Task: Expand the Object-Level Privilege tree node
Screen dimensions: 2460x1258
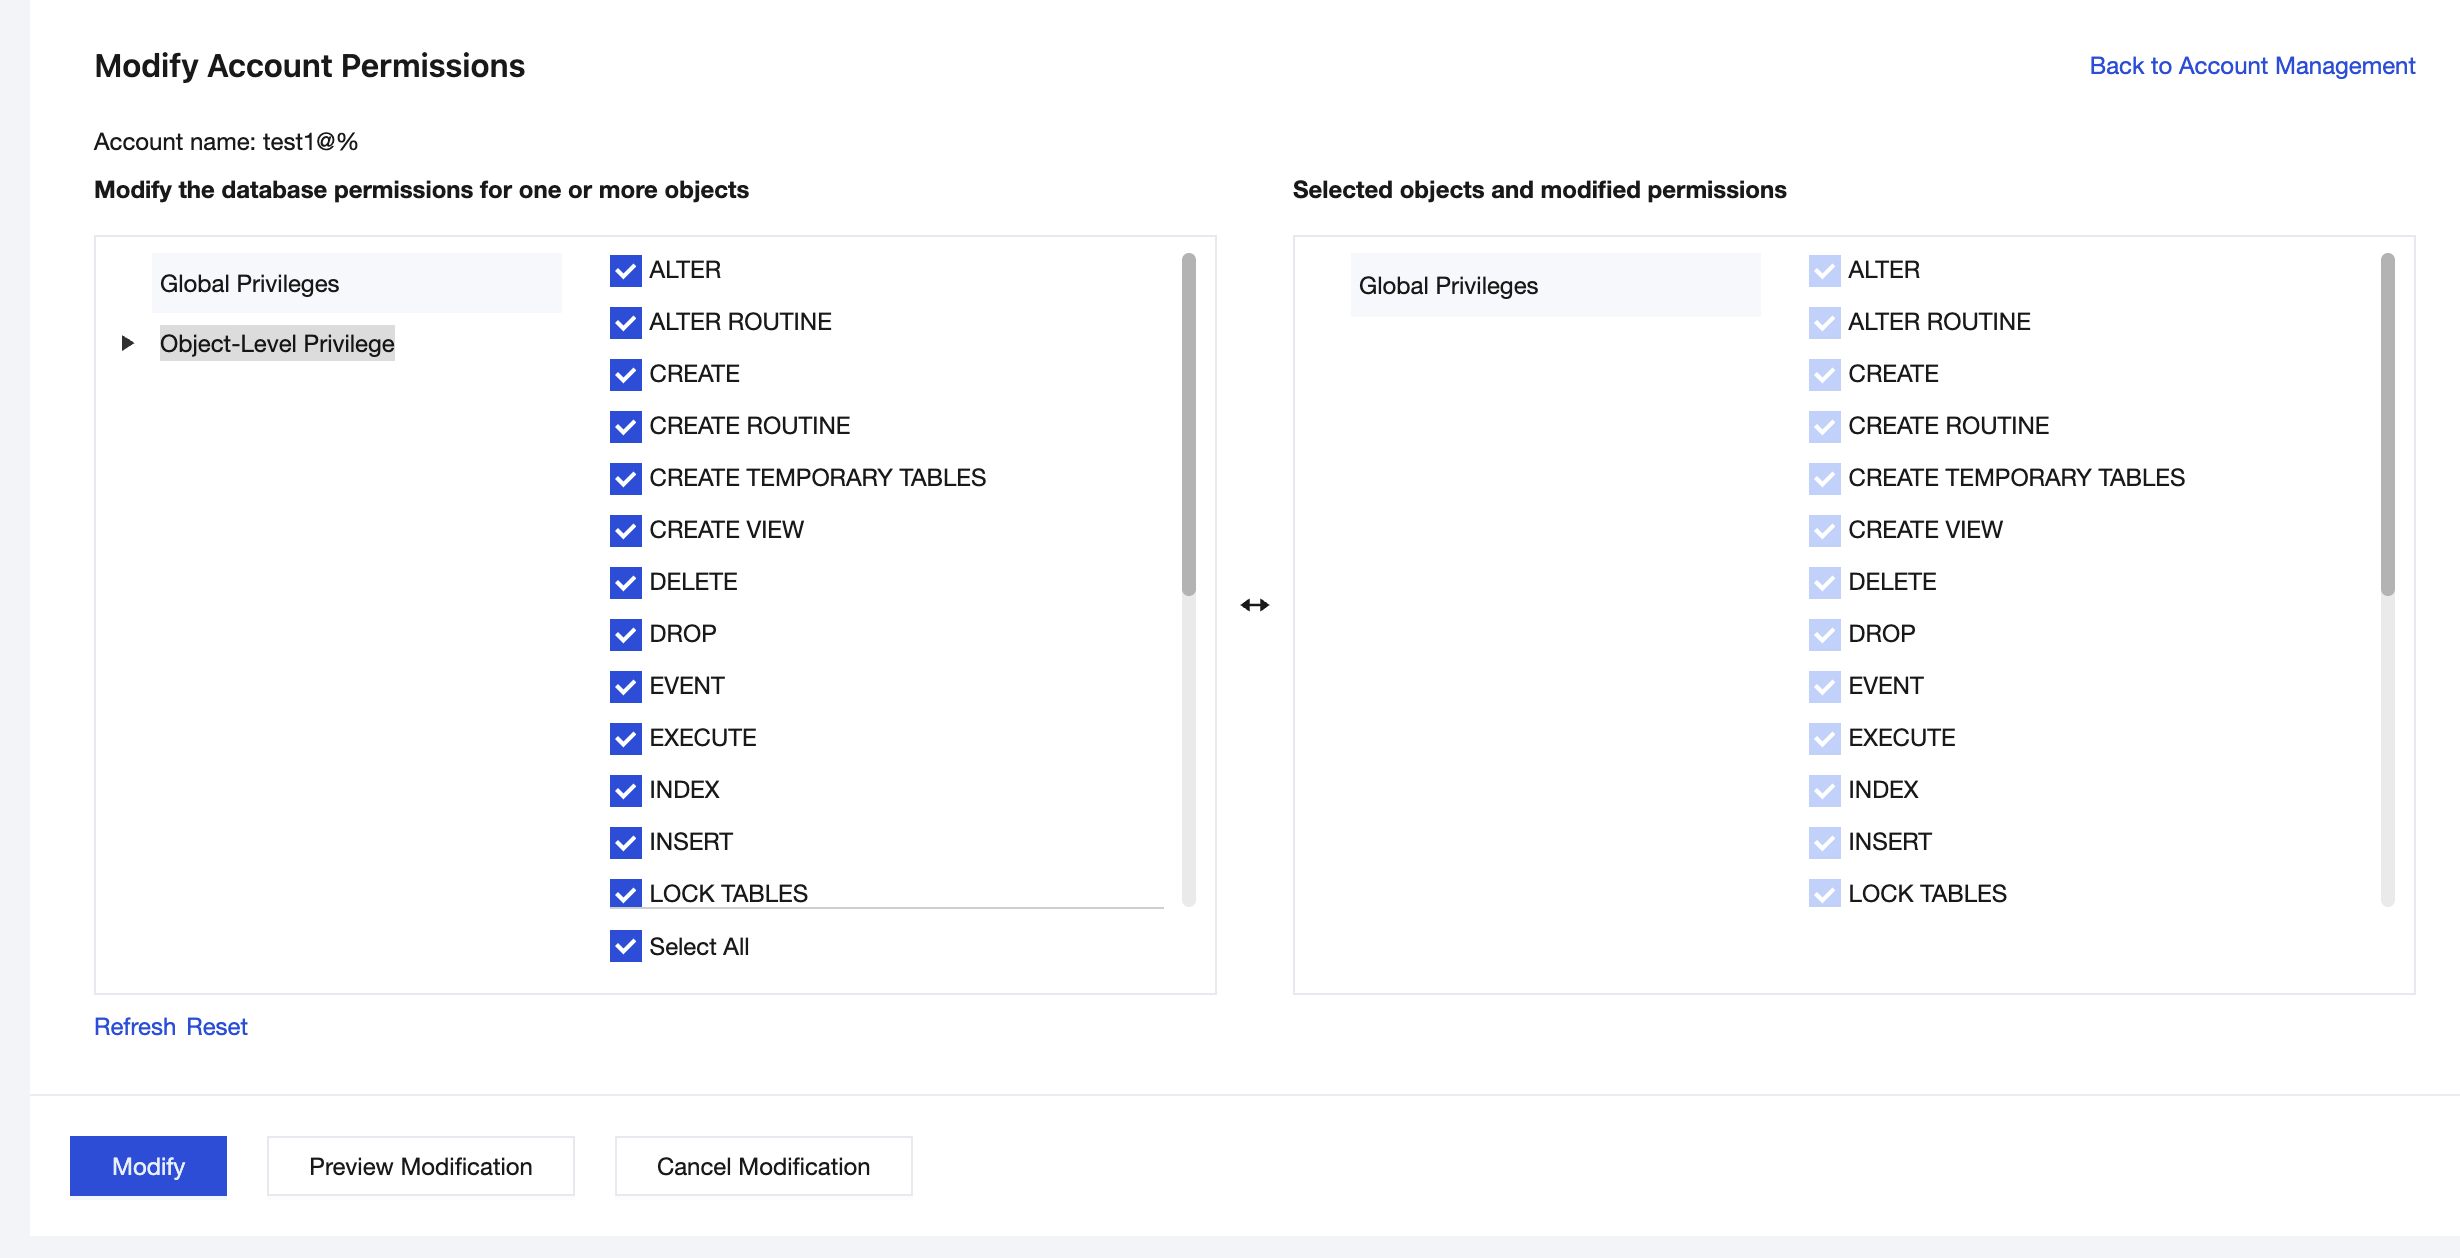Action: [127, 343]
